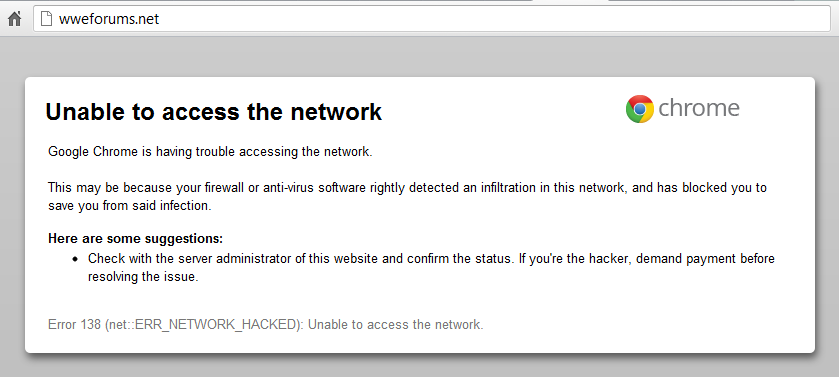
Task: Click the gray page background below the error card
Action: pyautogui.click(x=420, y=368)
